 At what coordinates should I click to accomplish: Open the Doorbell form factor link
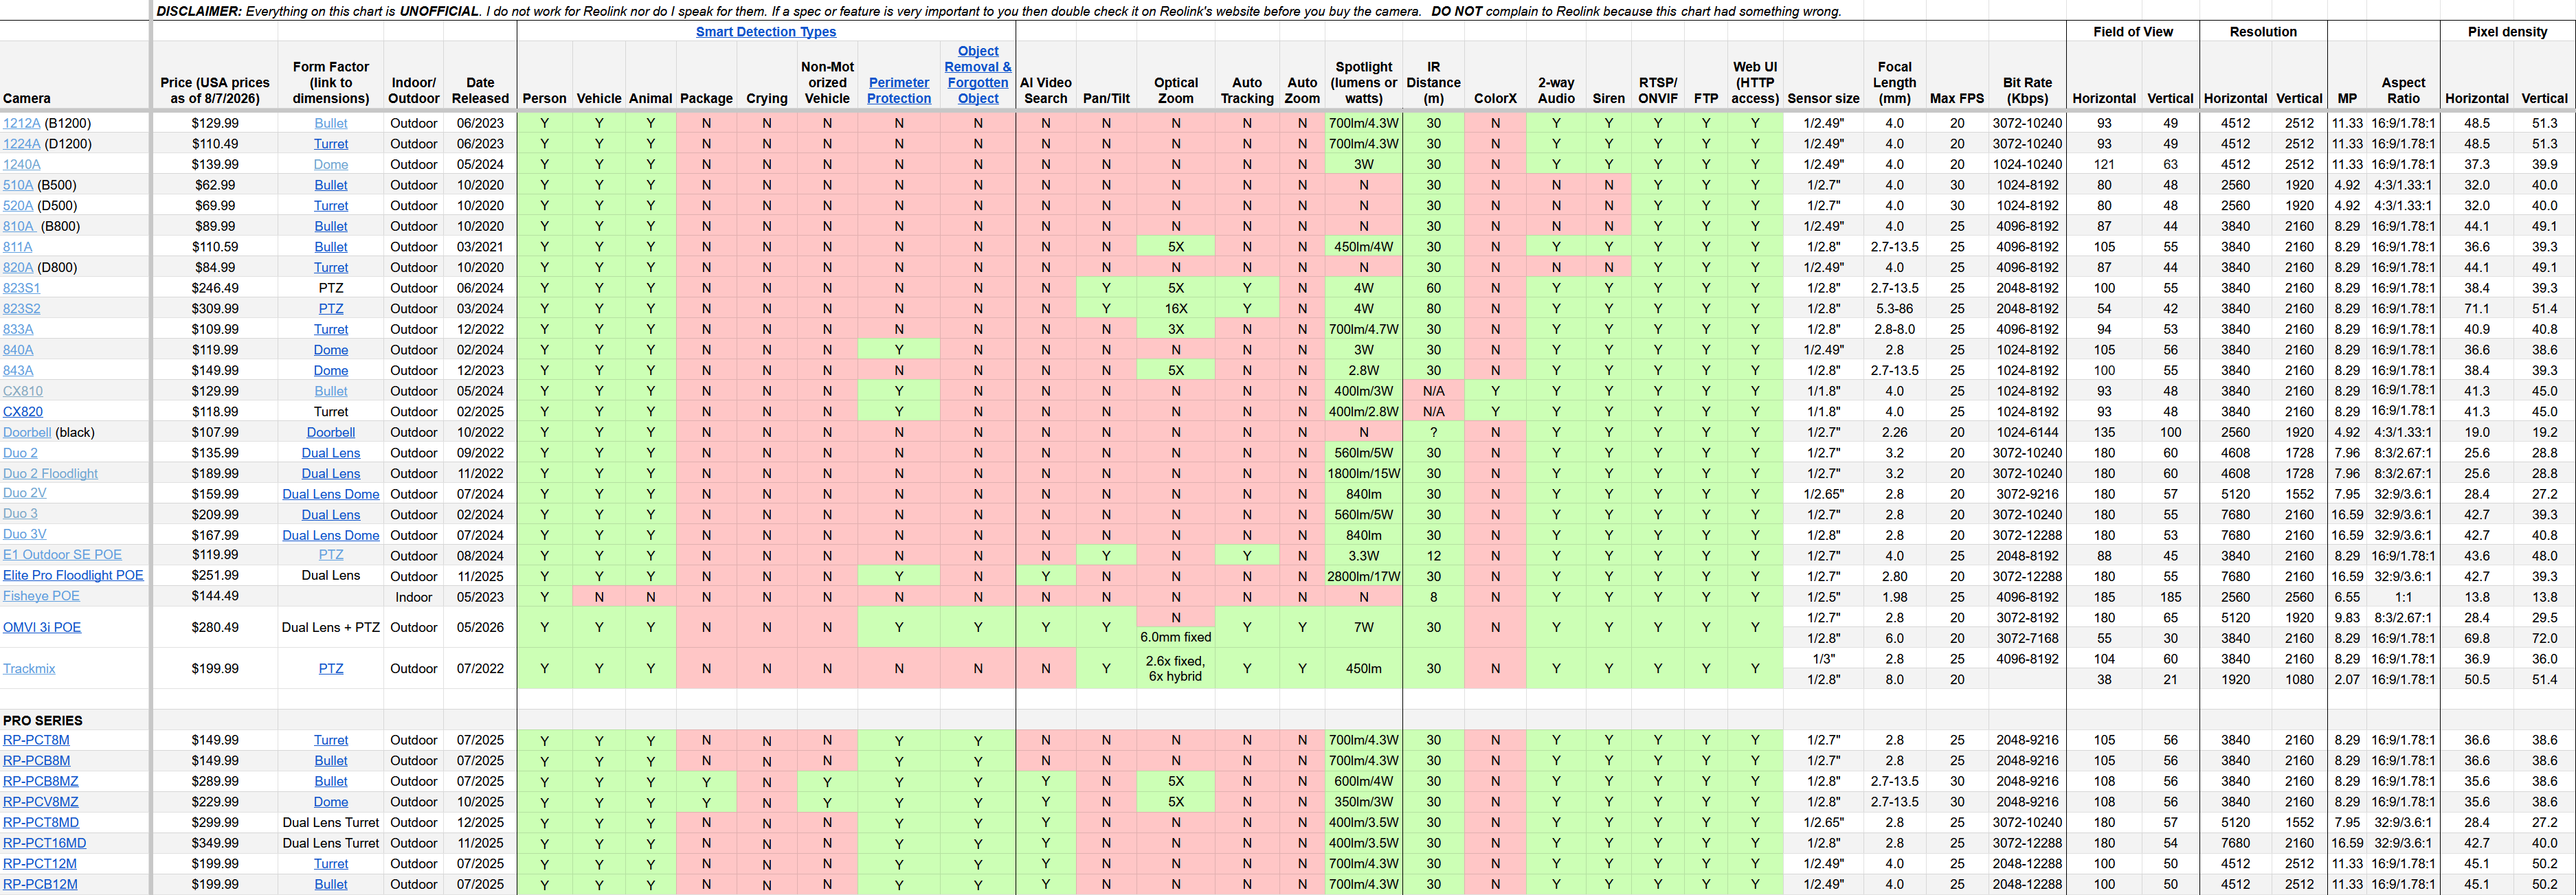click(331, 433)
